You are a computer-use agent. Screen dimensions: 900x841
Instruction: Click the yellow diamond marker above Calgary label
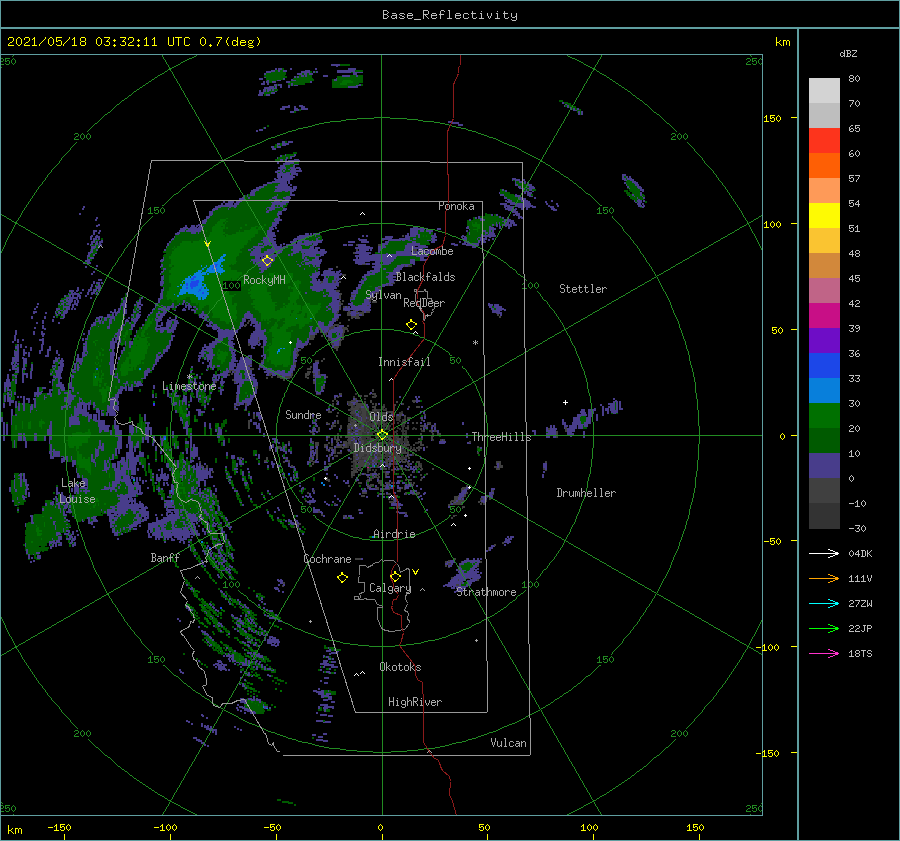click(x=395, y=576)
